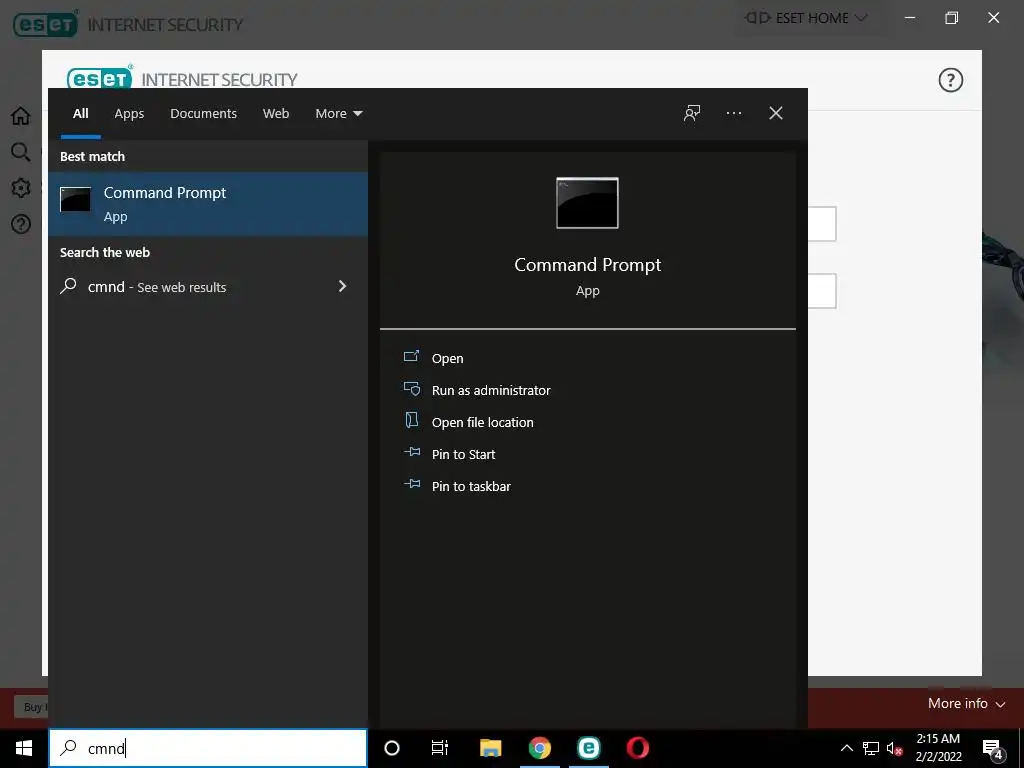Image resolution: width=1024 pixels, height=768 pixels.
Task: Click first ESET input field behind search
Action: coord(822,224)
